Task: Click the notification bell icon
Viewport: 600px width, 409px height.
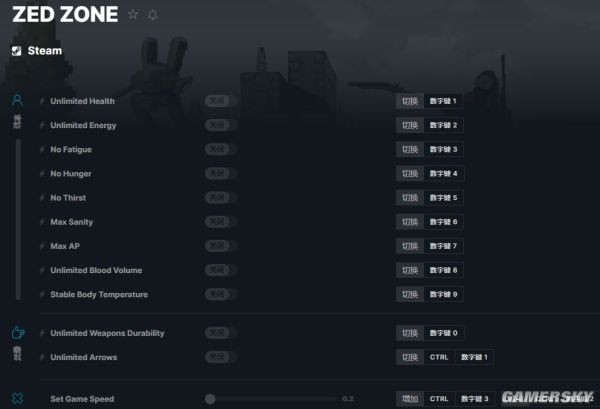Action: pos(153,15)
